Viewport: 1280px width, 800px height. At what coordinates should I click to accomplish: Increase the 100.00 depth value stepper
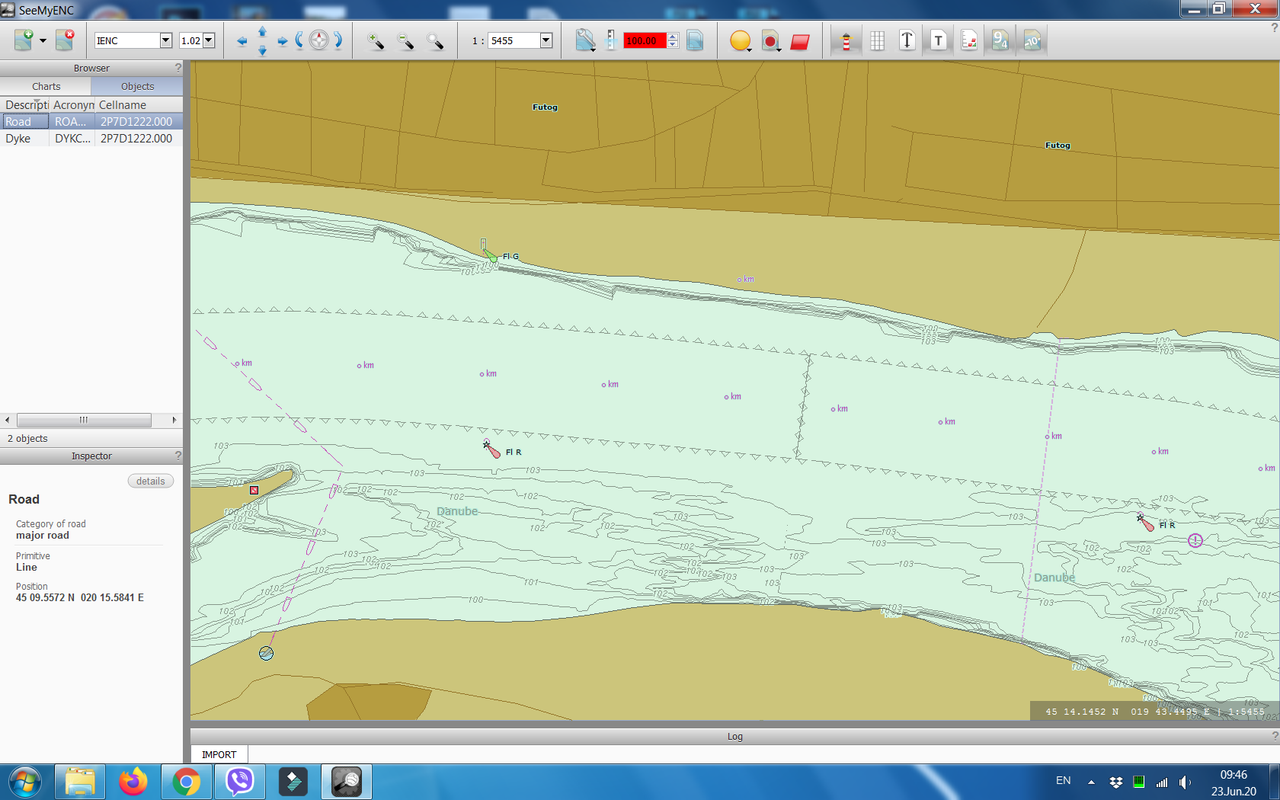(x=673, y=37)
